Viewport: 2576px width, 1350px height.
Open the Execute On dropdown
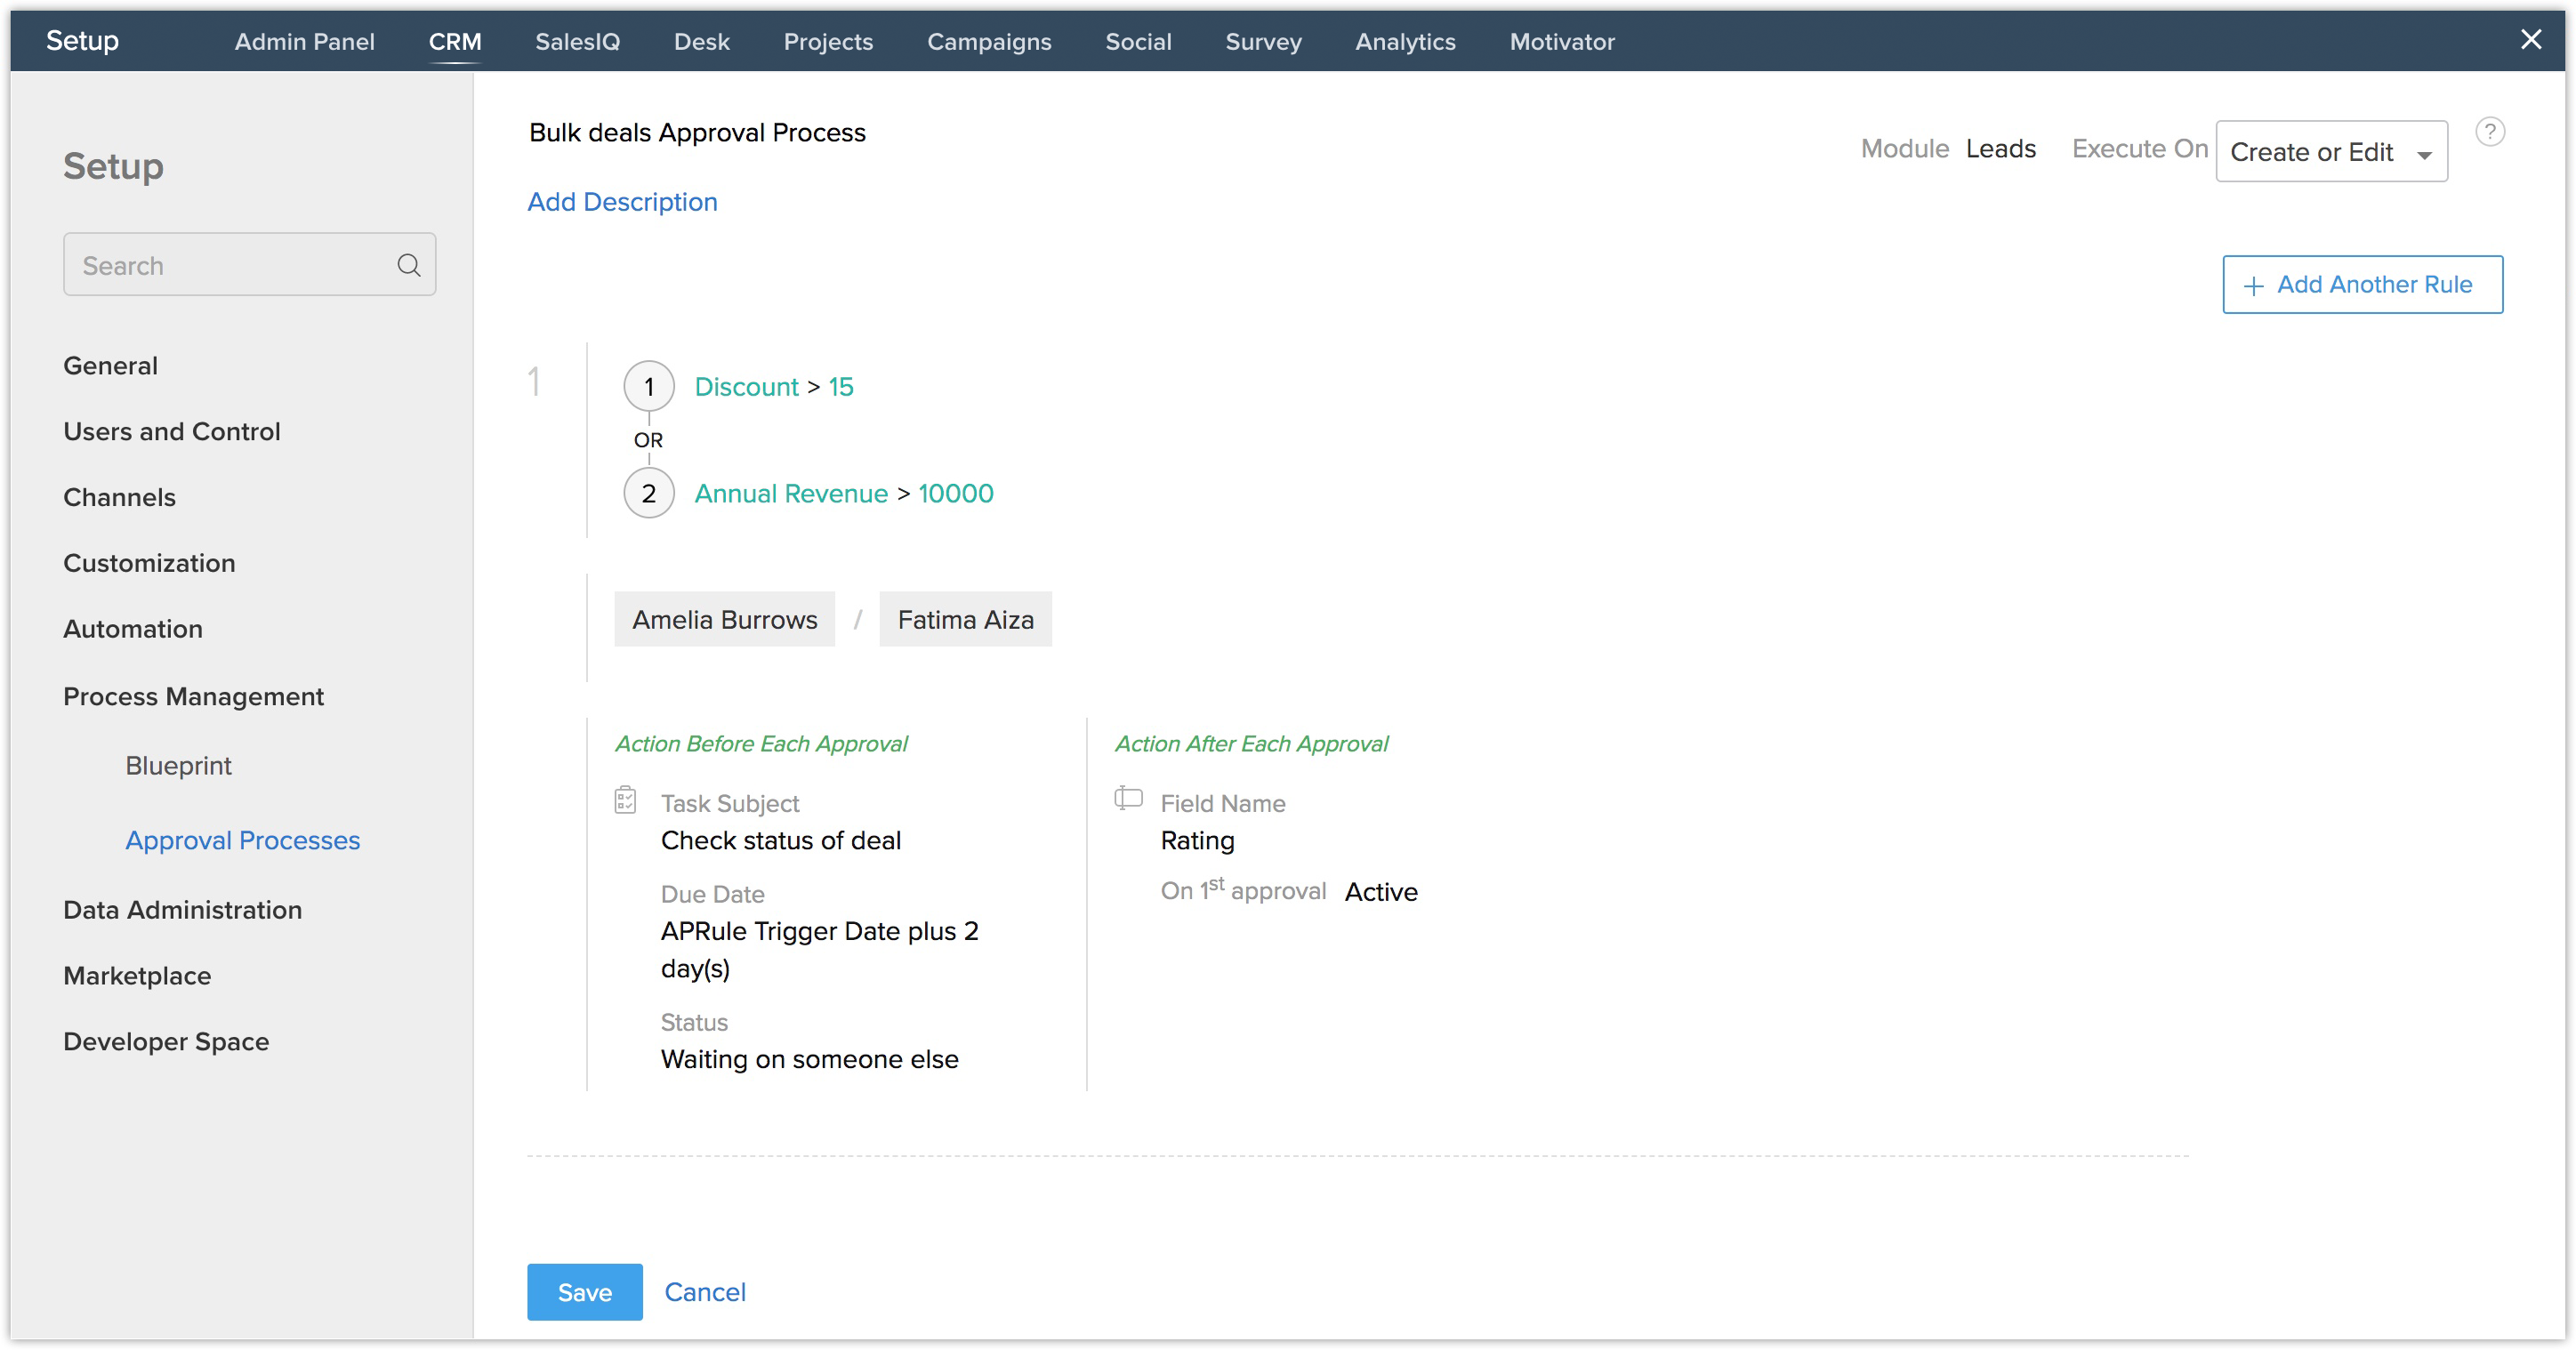coord(2331,151)
